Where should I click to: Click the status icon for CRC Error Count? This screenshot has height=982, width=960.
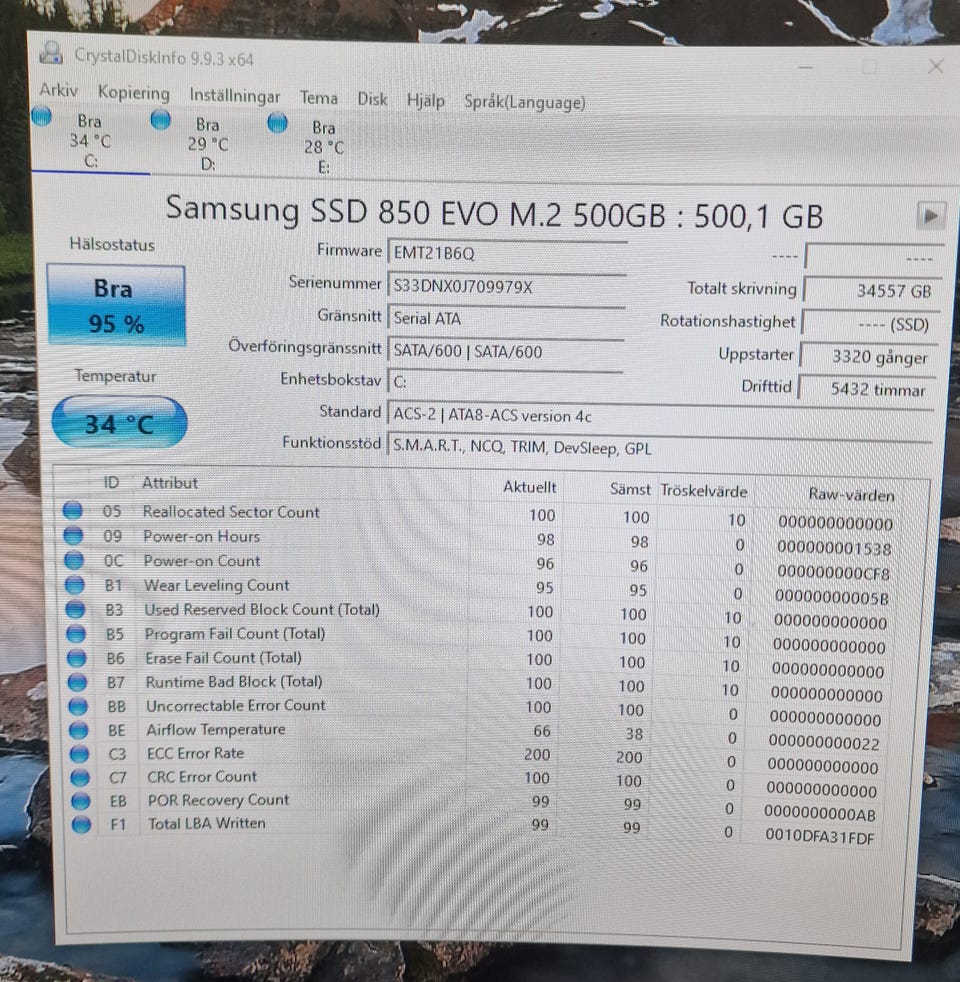pyautogui.click(x=80, y=777)
